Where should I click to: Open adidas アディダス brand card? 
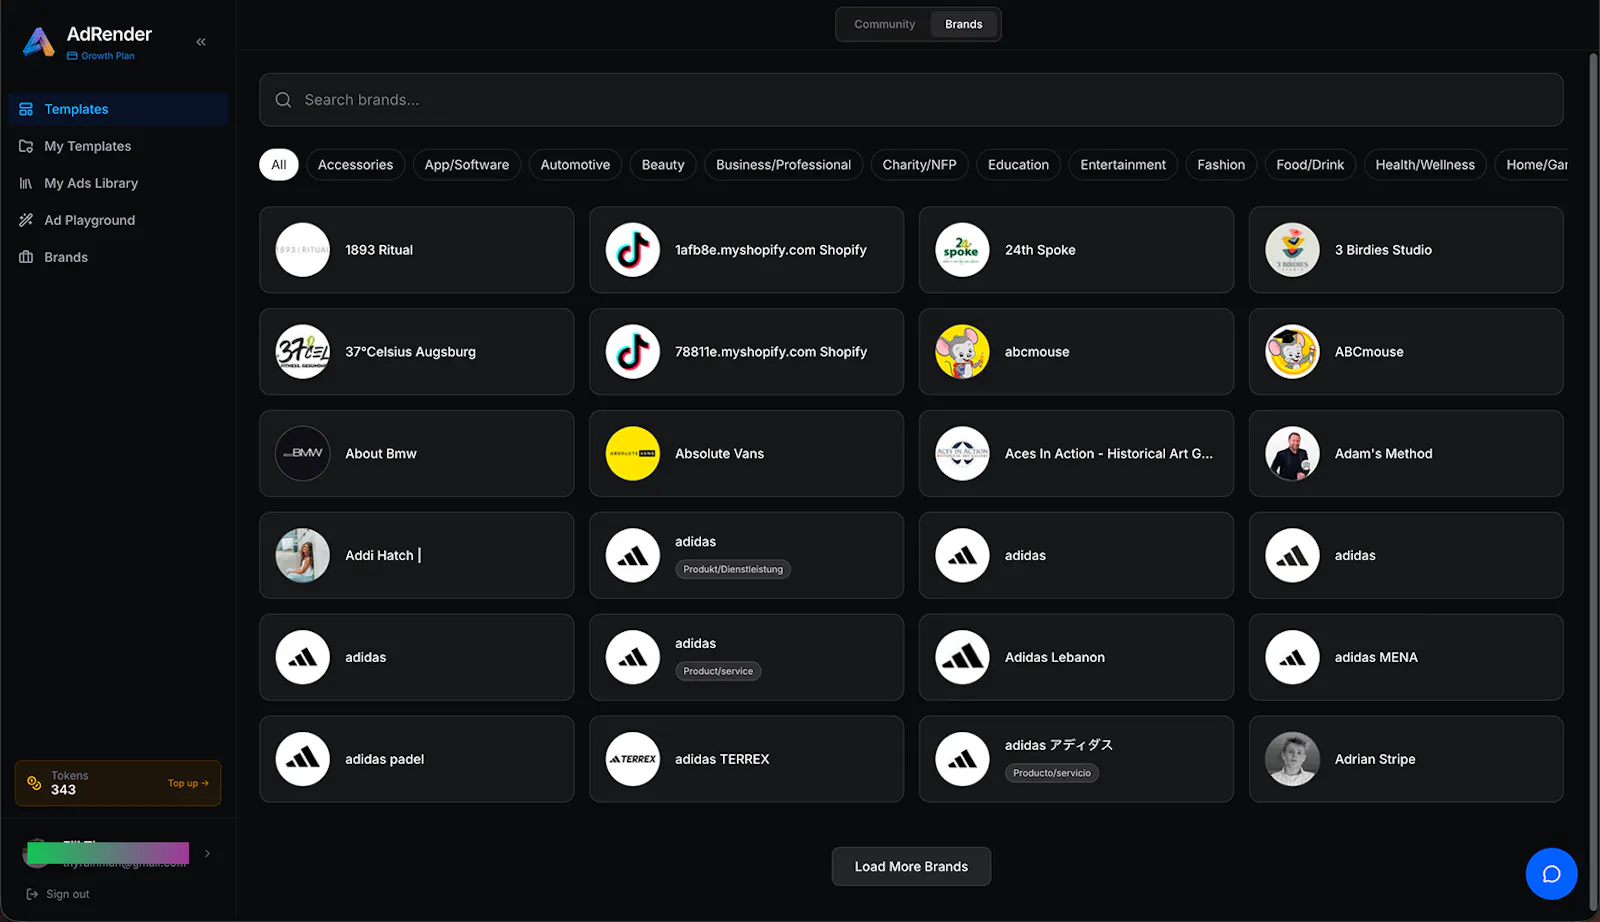pos(1076,759)
